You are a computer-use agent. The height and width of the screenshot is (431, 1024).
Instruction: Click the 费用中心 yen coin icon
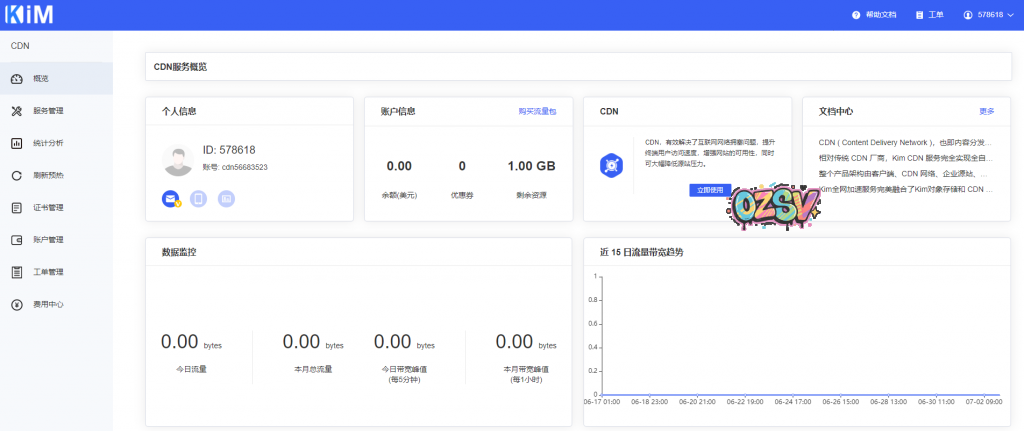(x=16, y=304)
